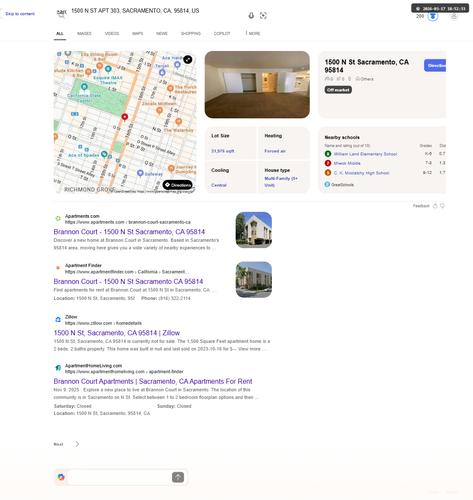This screenshot has height=500, width=473.
Task: Click the Directions button on map
Action: pyautogui.click(x=178, y=185)
